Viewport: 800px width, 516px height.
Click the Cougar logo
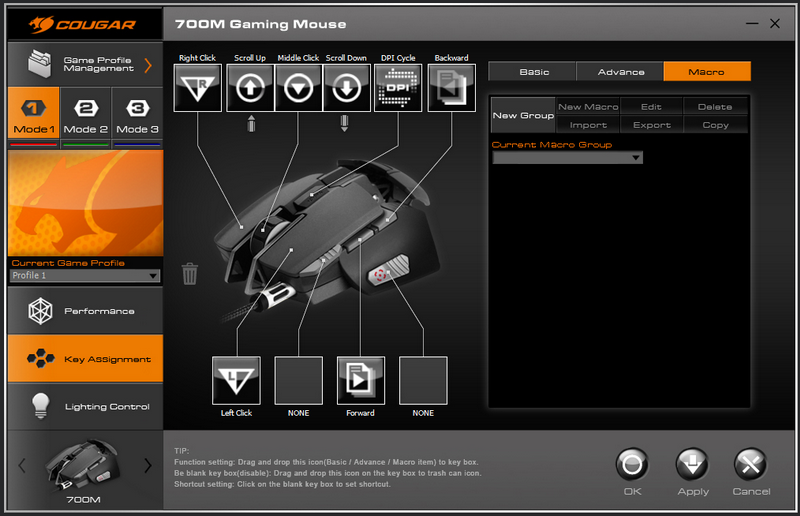click(83, 24)
